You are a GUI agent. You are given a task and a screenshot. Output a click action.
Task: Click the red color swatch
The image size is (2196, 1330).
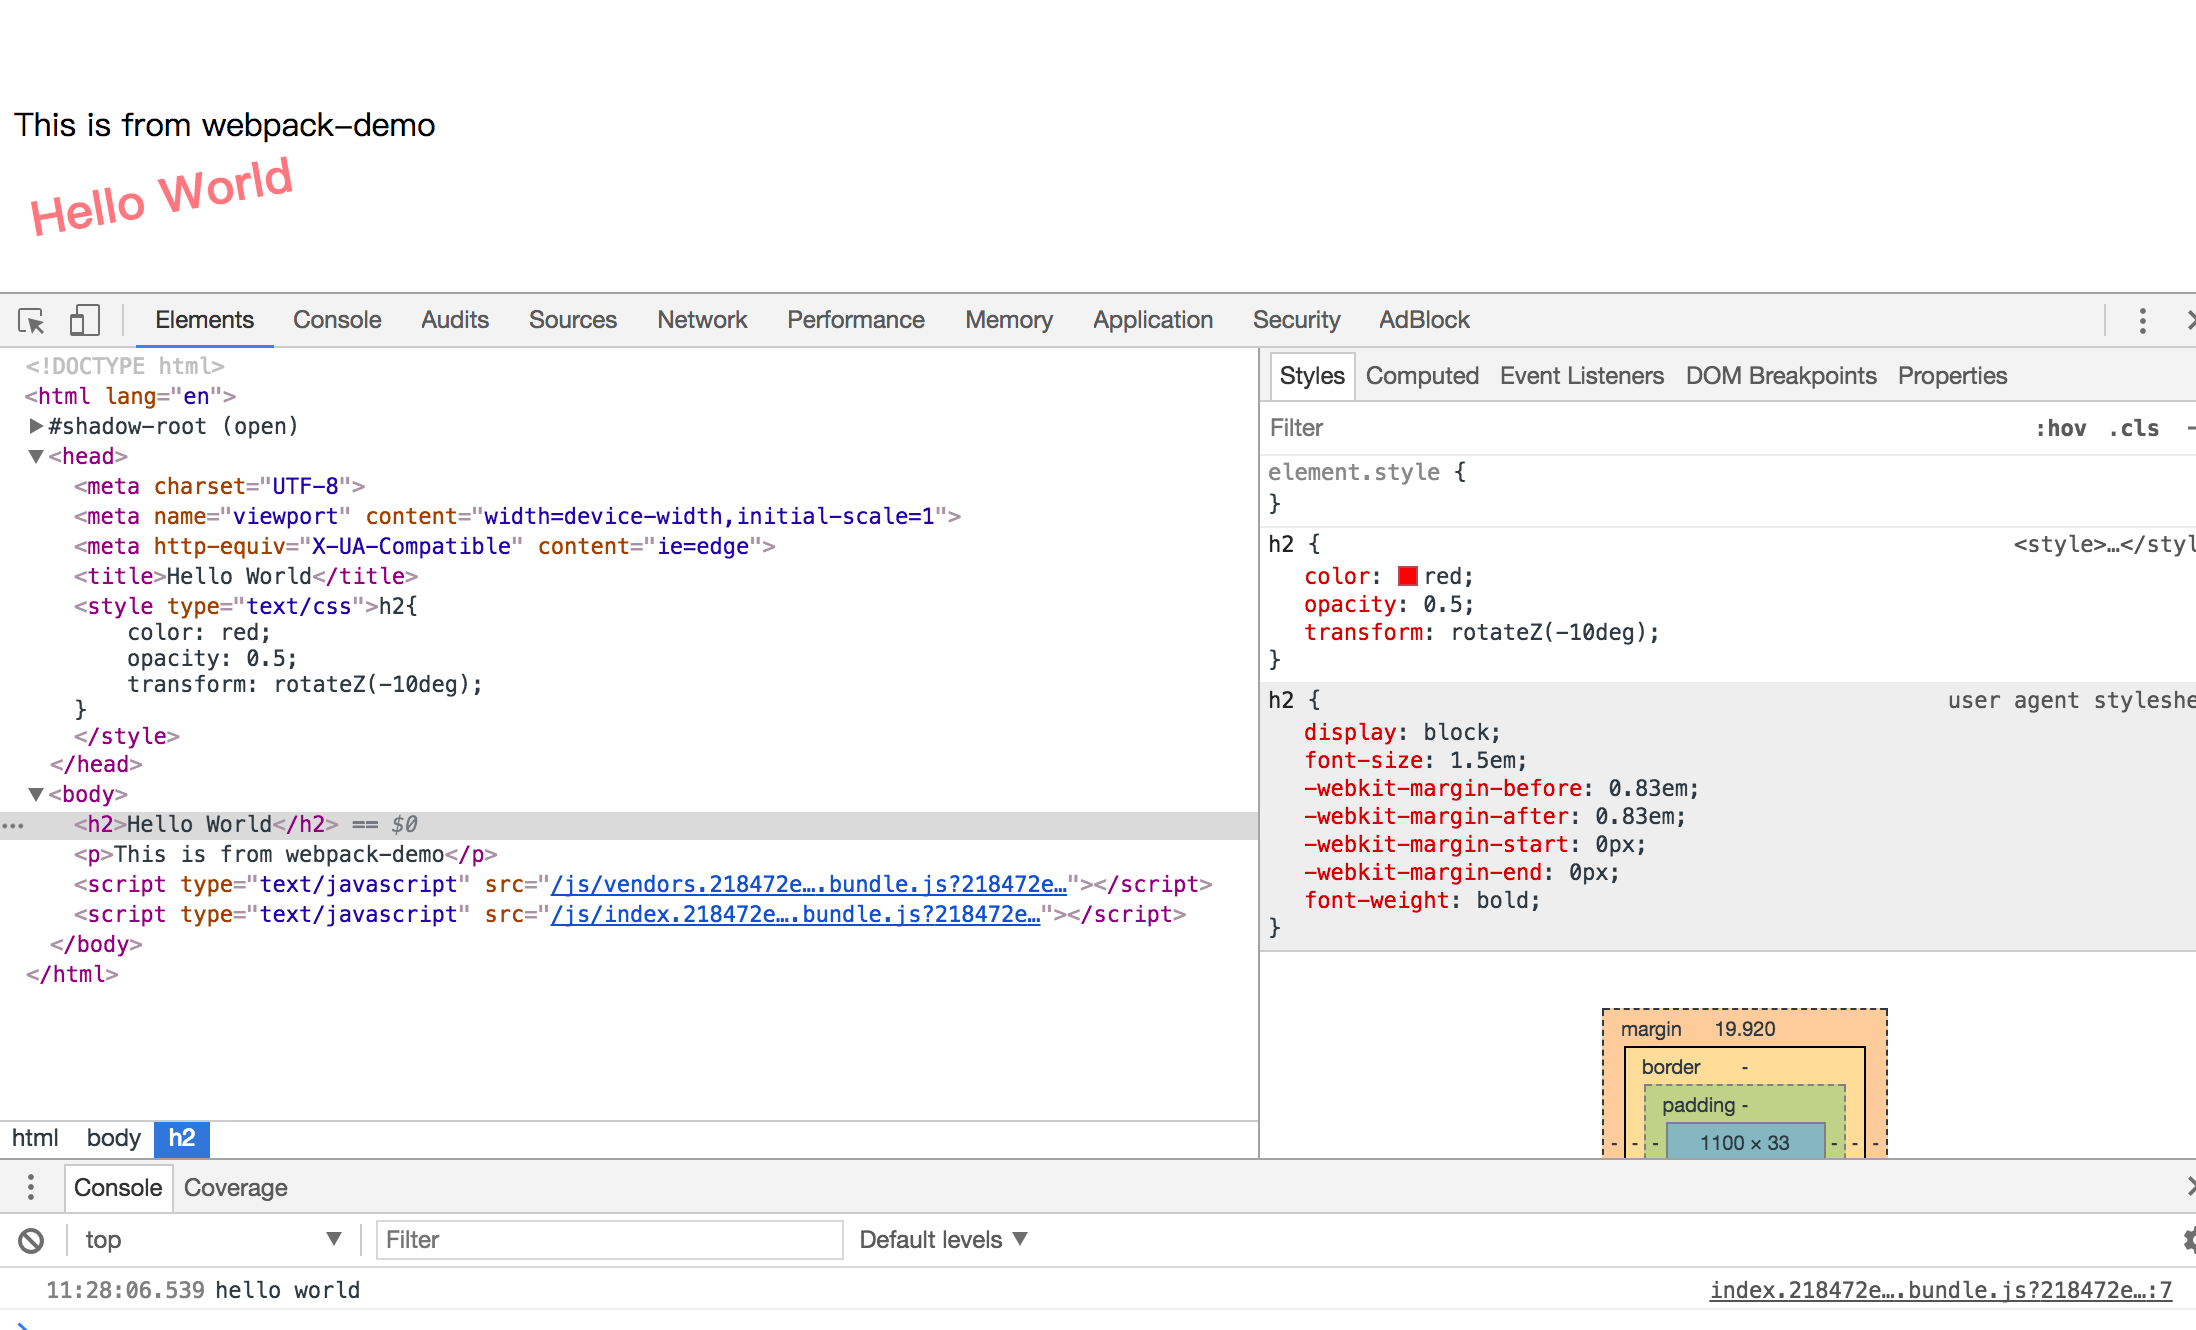point(1407,576)
